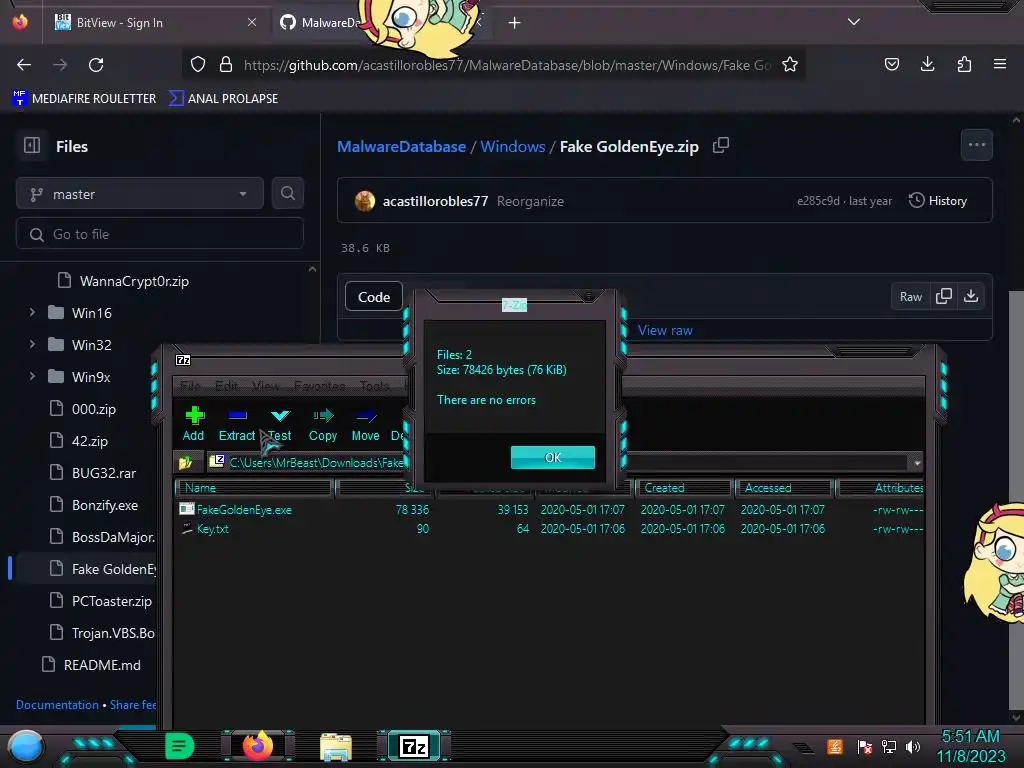1024x768 pixels.
Task: Open the Tools menu in 7-Zip
Action: coord(375,386)
